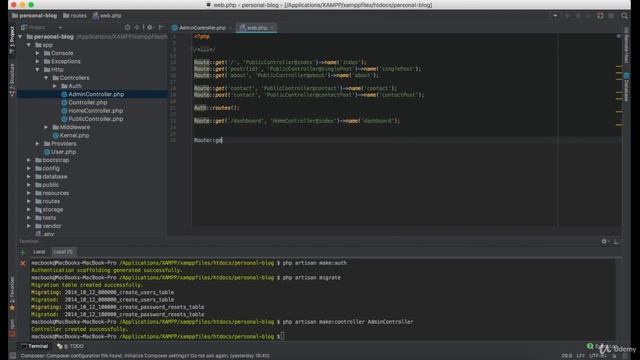The height and width of the screenshot is (360, 640).
Task: Open the Structure tool window side tab
Action: click(12, 80)
